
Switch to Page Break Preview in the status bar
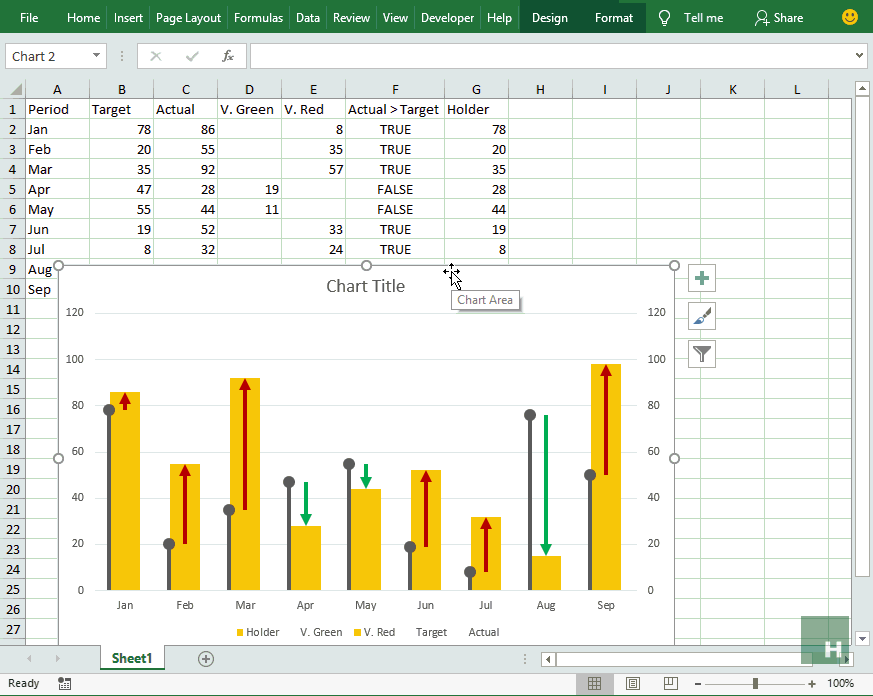pos(670,683)
